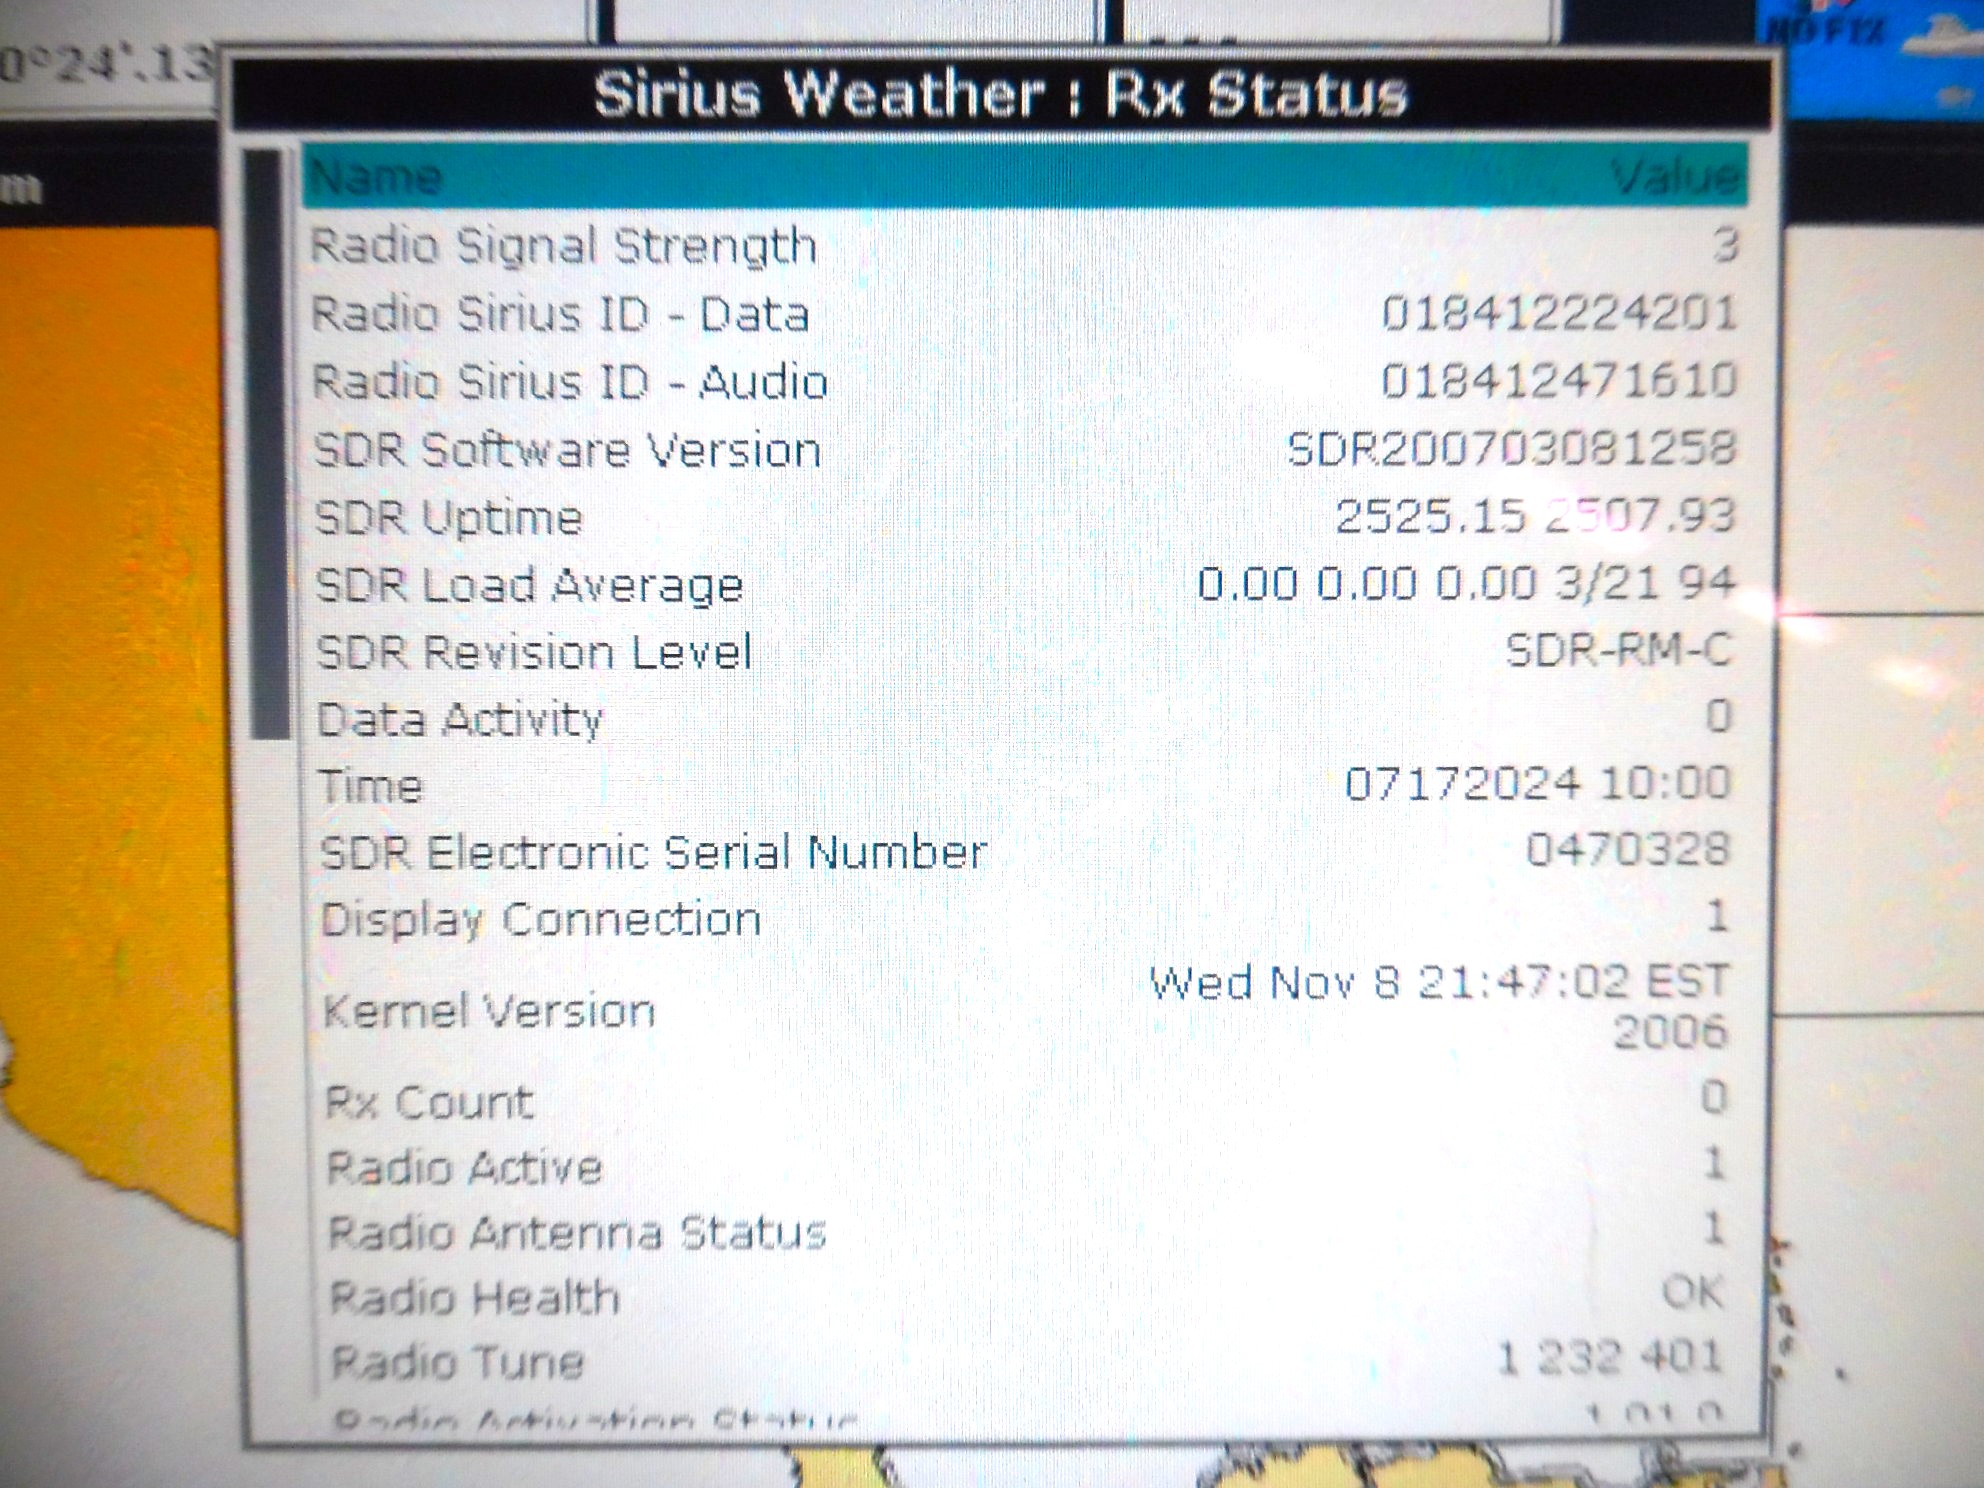The height and width of the screenshot is (1488, 1984).
Task: Click the serial number value 0470328
Action: pos(1628,850)
